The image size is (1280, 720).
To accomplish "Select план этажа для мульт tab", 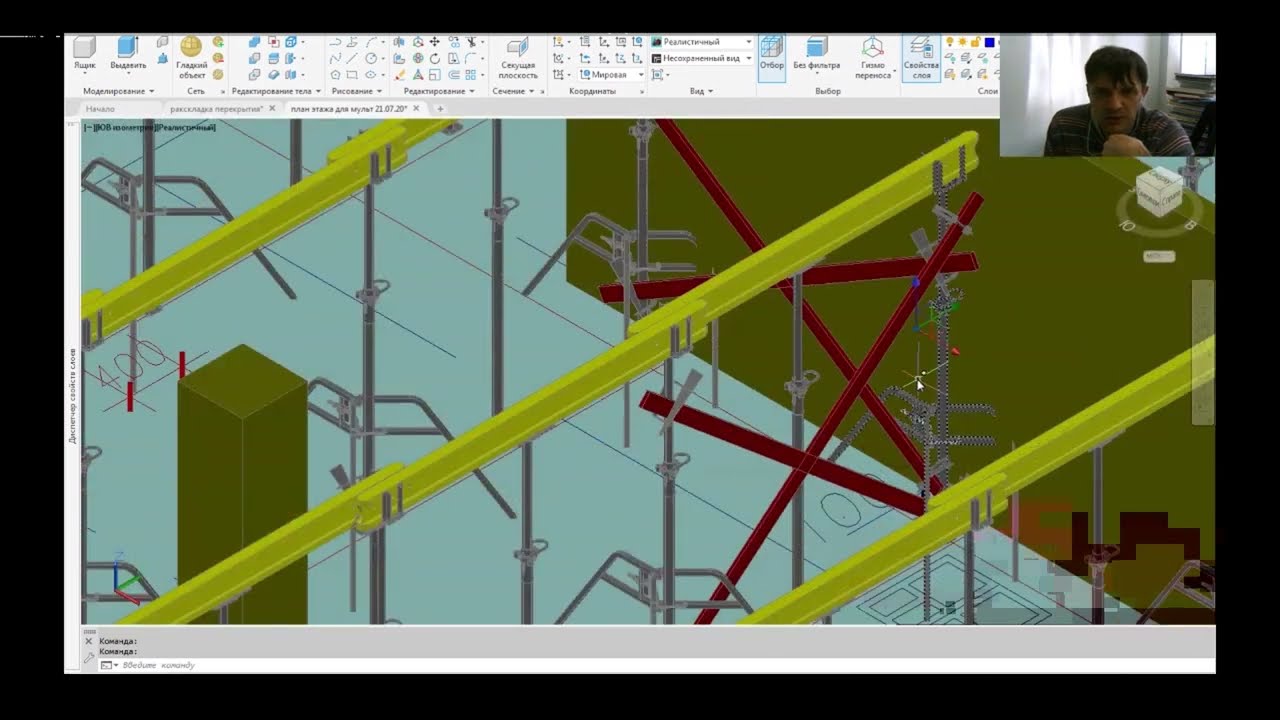I will click(x=349, y=108).
